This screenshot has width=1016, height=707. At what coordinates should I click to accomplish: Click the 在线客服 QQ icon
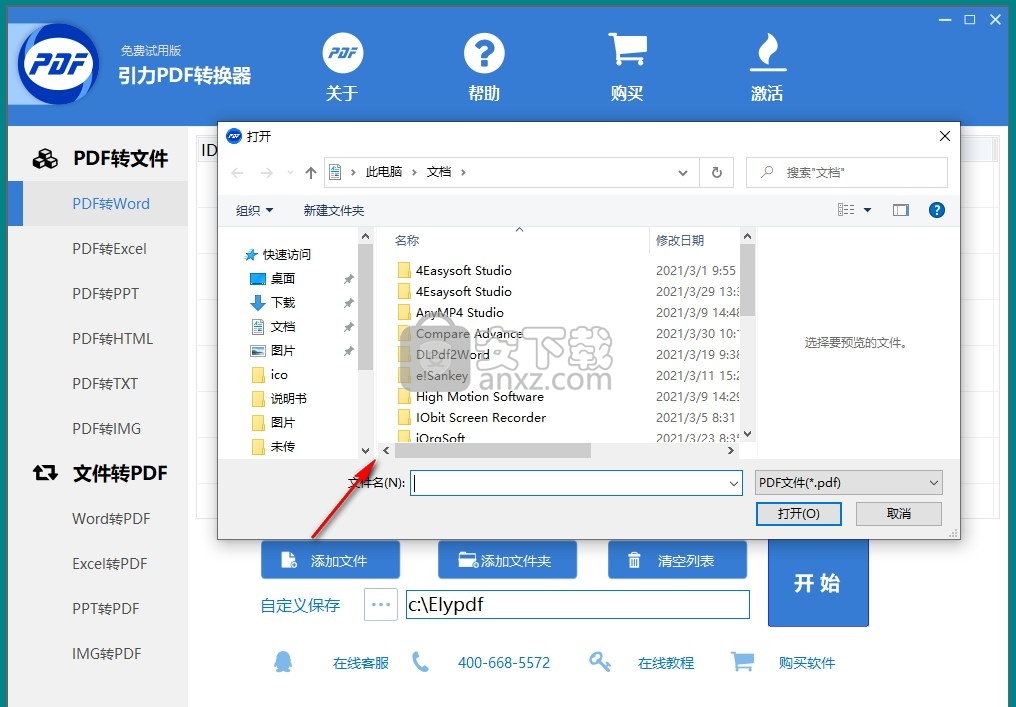point(283,662)
